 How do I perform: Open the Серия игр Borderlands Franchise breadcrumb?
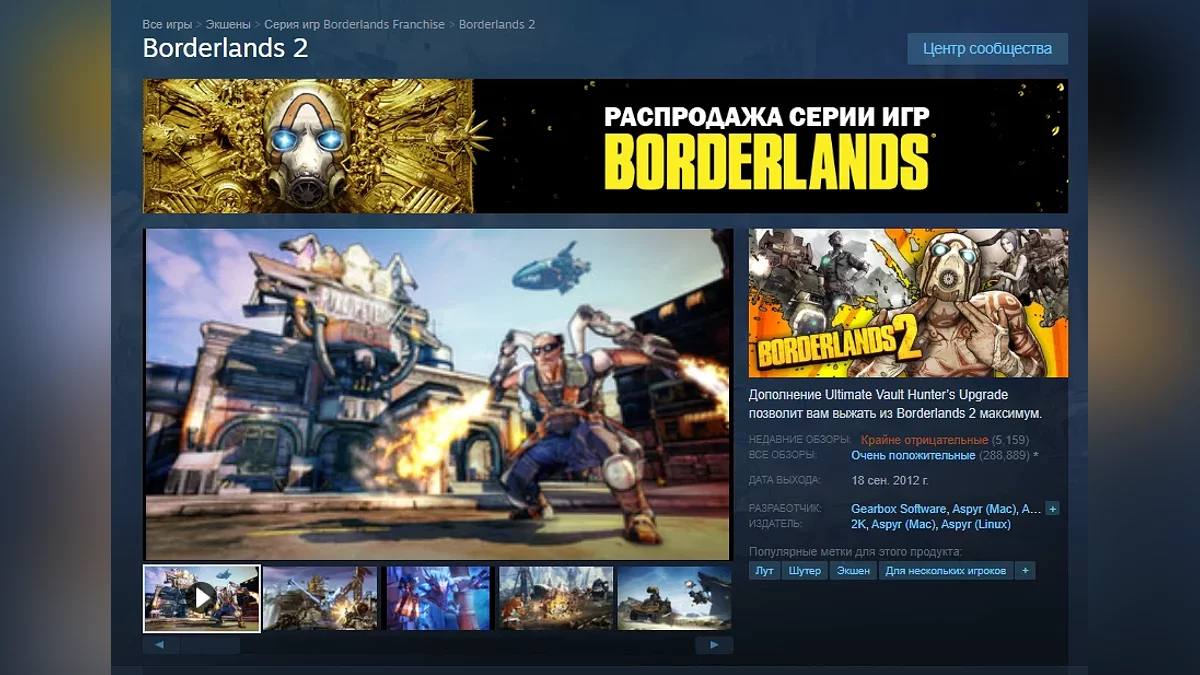[x=355, y=24]
